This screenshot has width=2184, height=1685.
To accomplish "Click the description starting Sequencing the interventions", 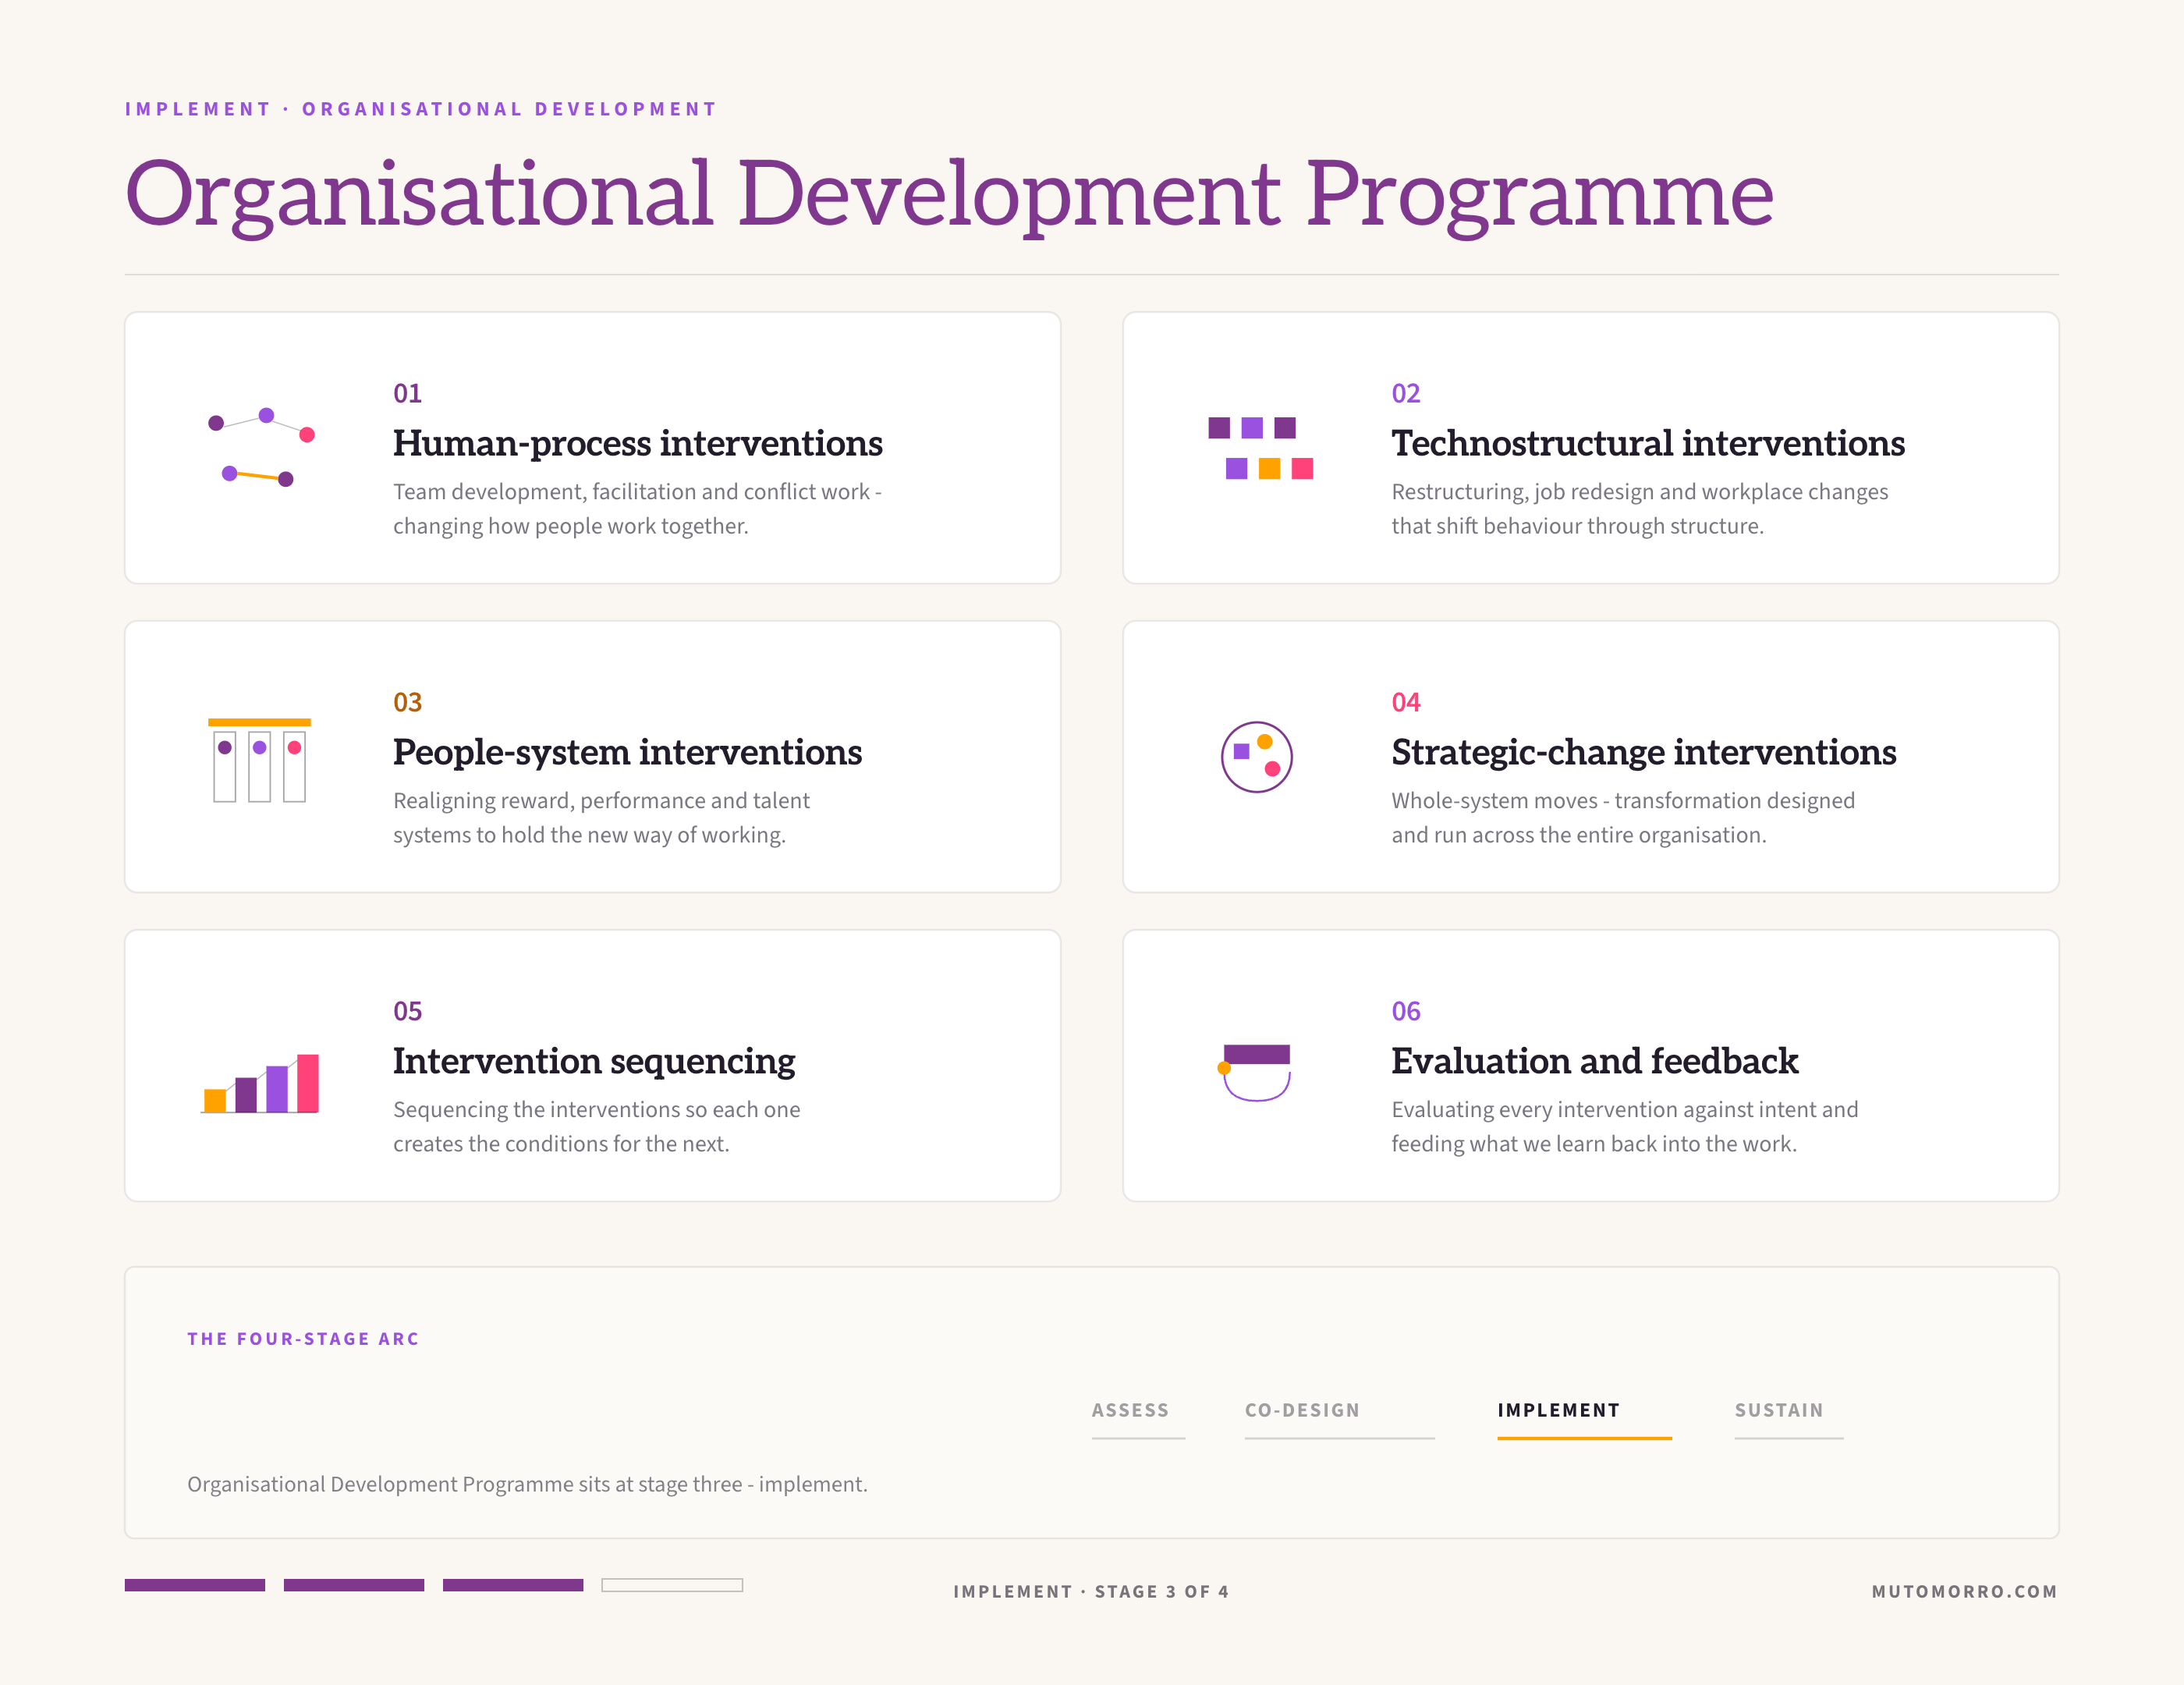I will (596, 1127).
